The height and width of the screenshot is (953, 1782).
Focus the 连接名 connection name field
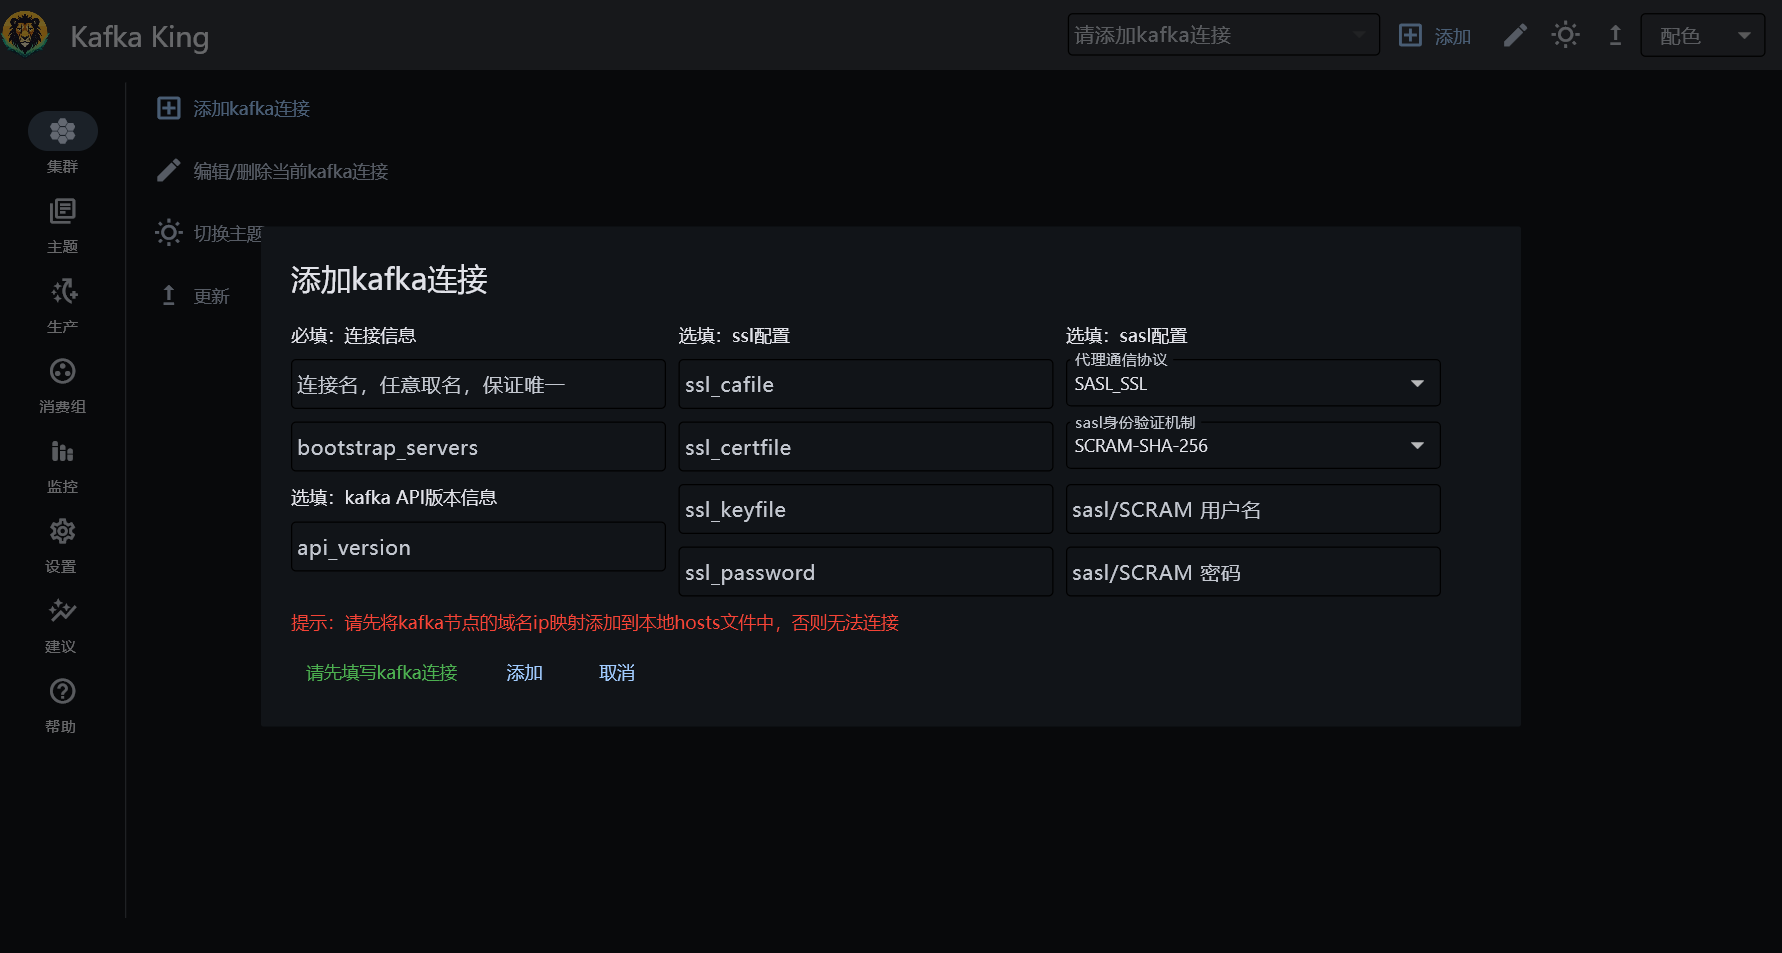coord(478,384)
